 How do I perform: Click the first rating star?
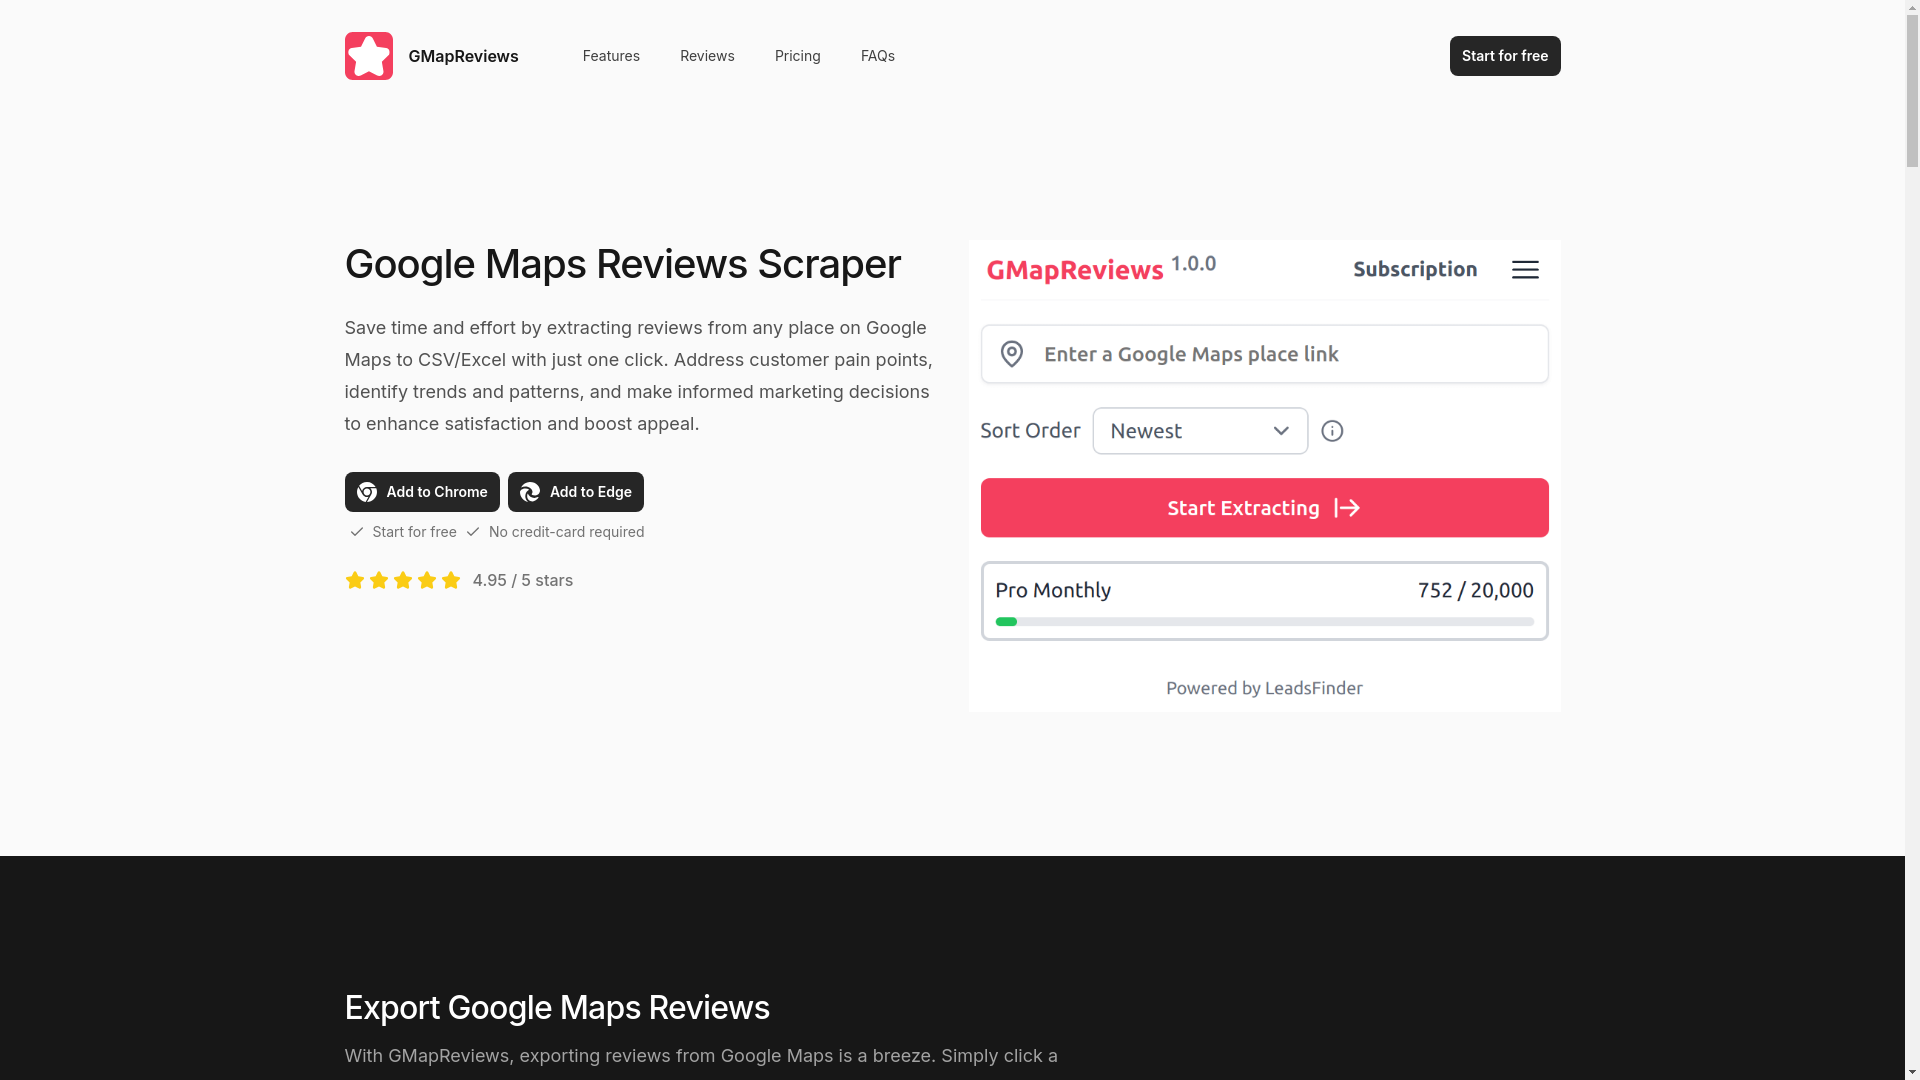point(354,580)
